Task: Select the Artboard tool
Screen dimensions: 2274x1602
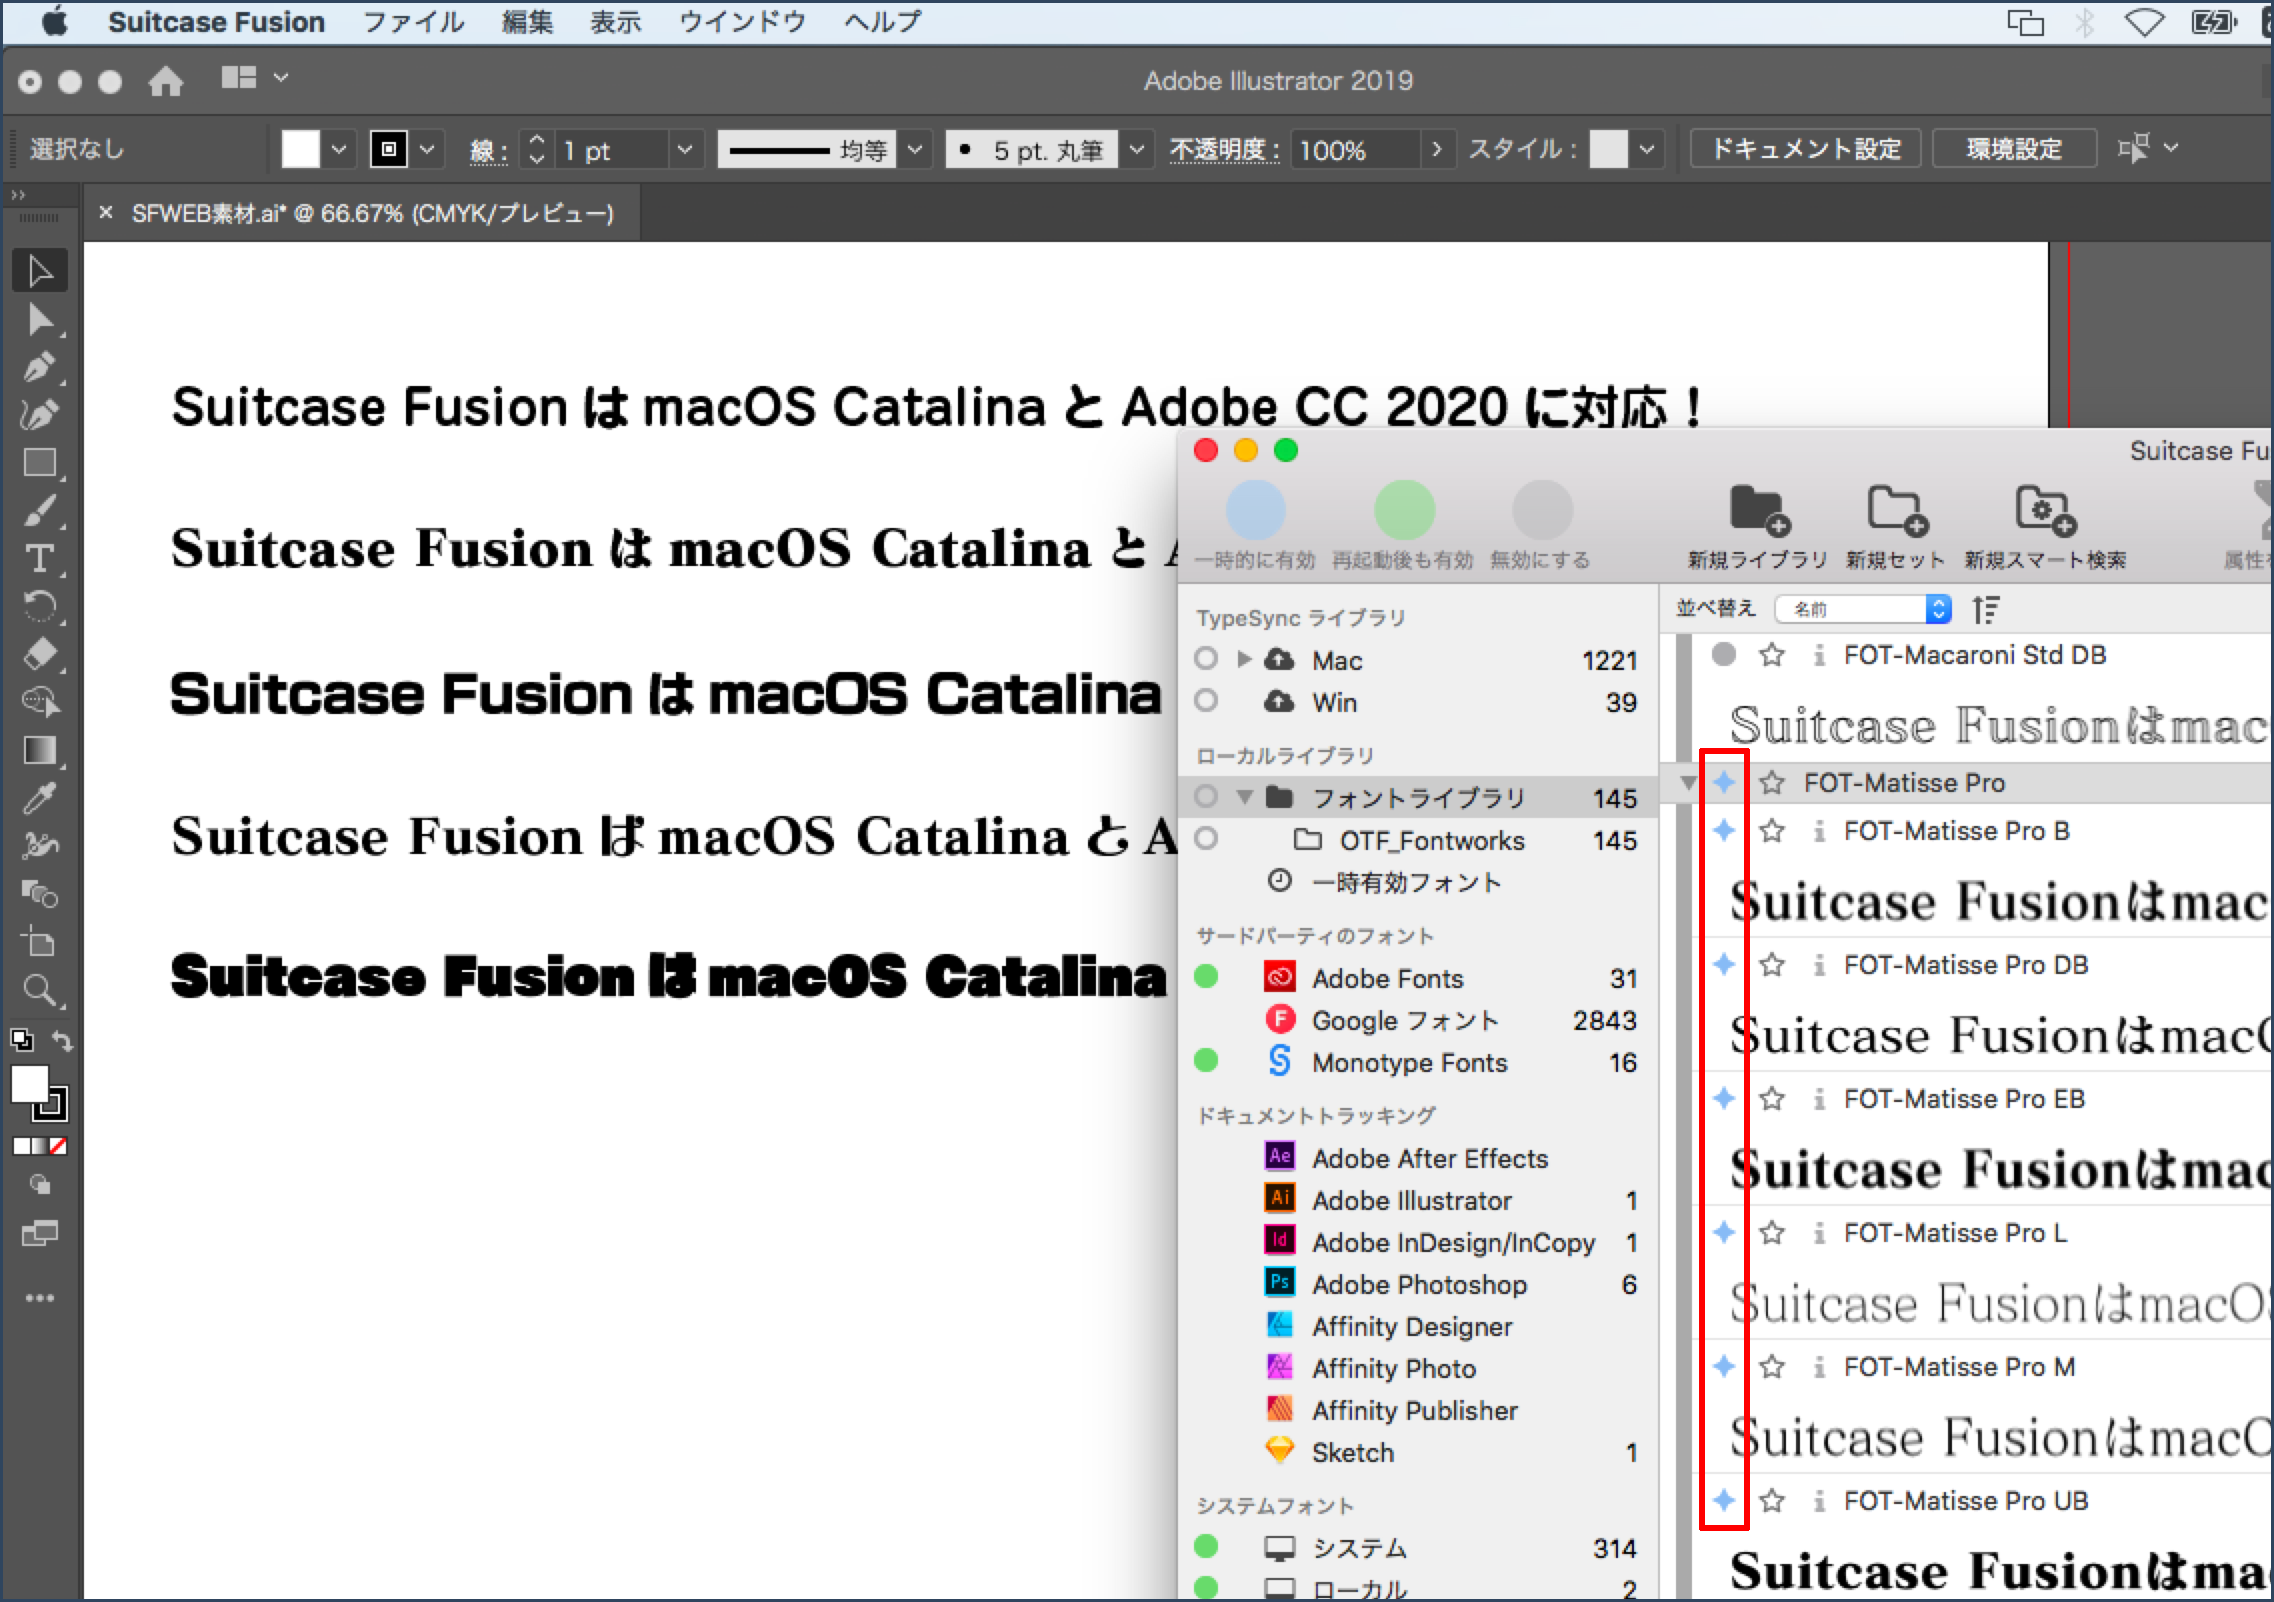Action: click(40, 942)
